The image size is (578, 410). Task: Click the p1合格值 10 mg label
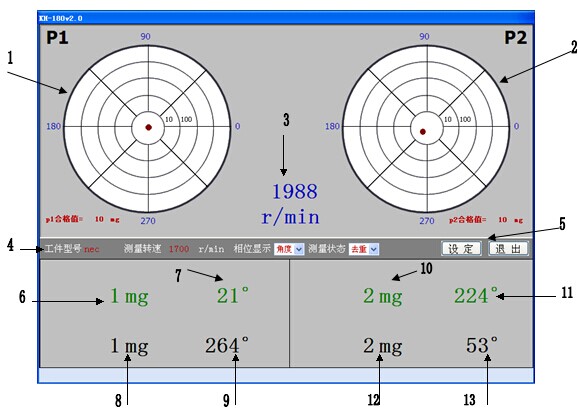83,219
